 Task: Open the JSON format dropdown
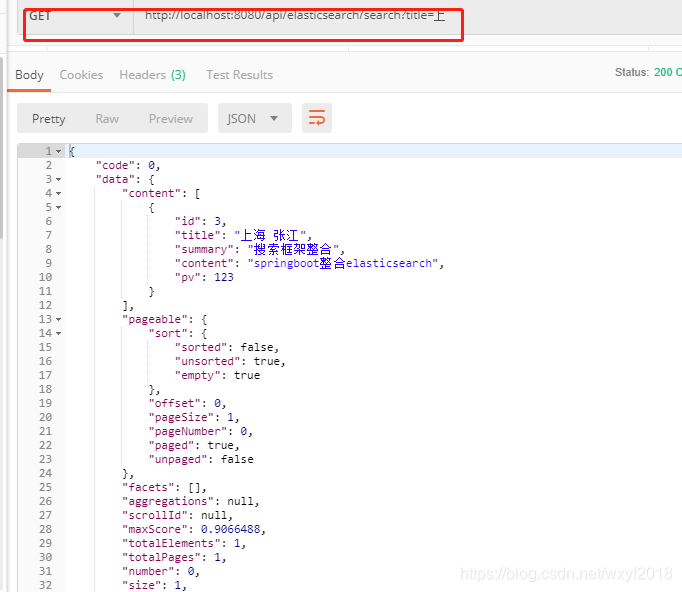(x=254, y=118)
